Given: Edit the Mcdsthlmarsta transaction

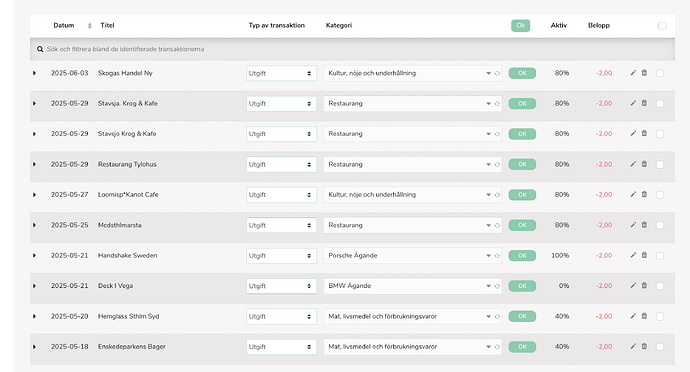Looking at the screenshot, I should click(633, 225).
